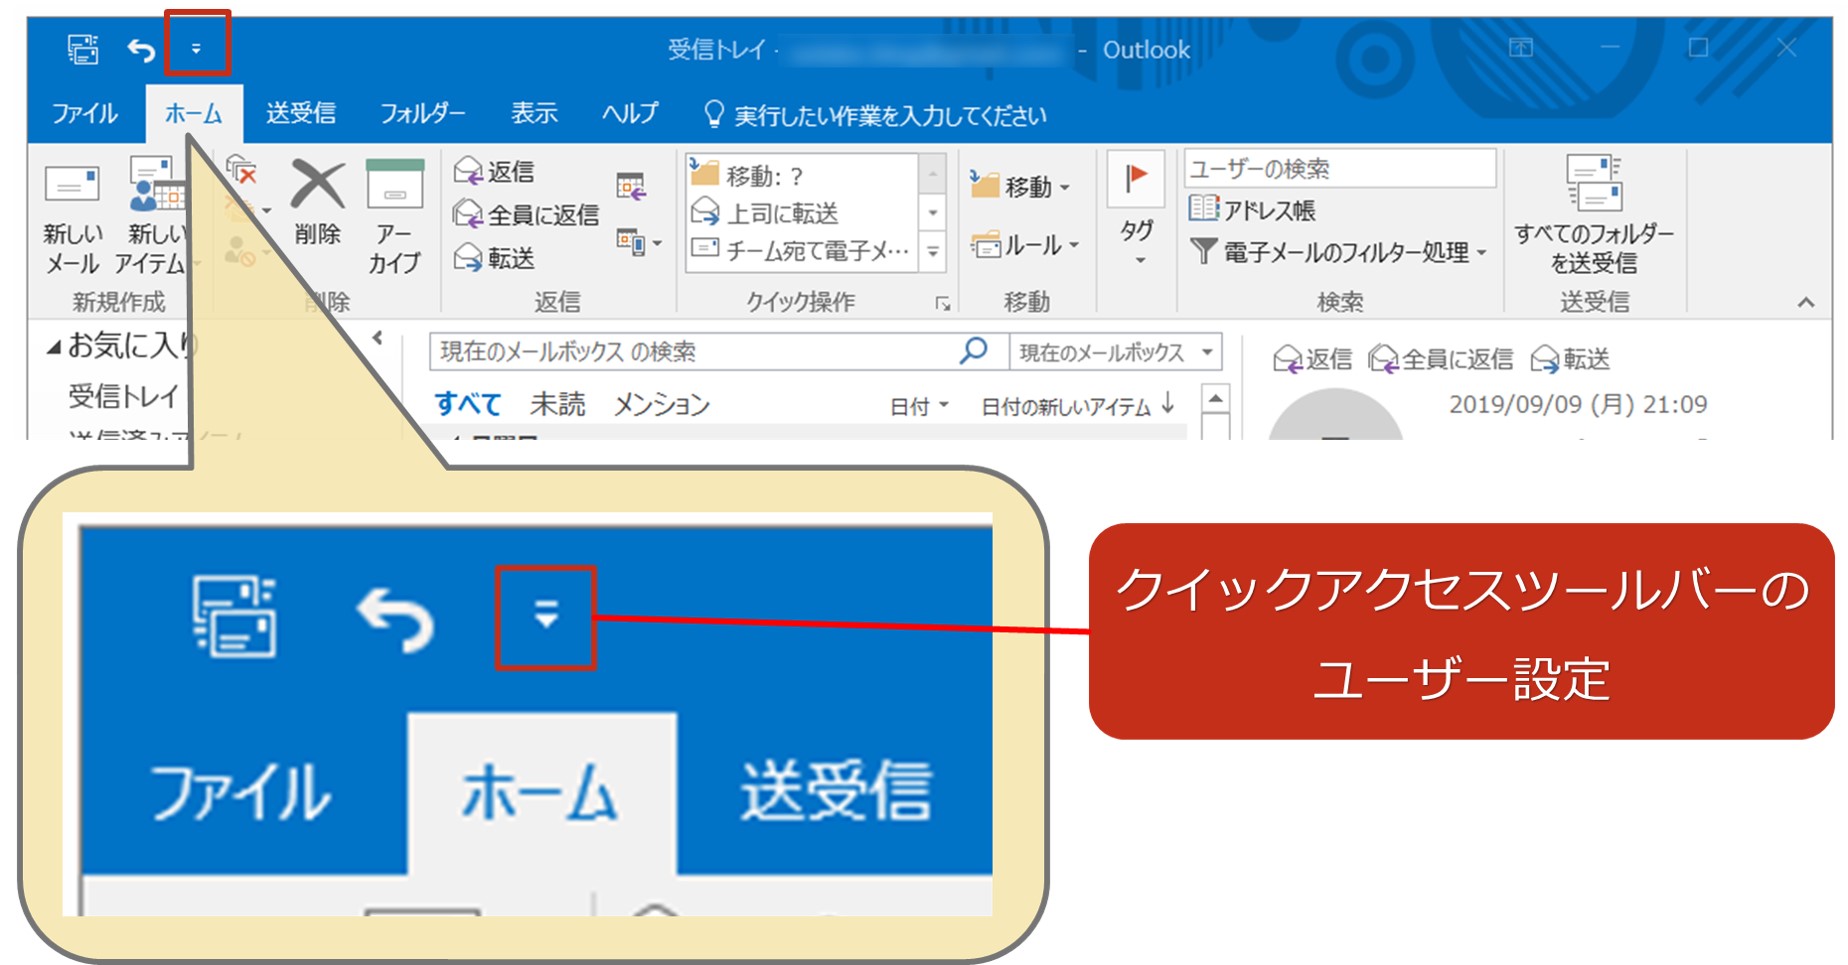Click 全員に返信 in the reading pane

pos(1441,359)
